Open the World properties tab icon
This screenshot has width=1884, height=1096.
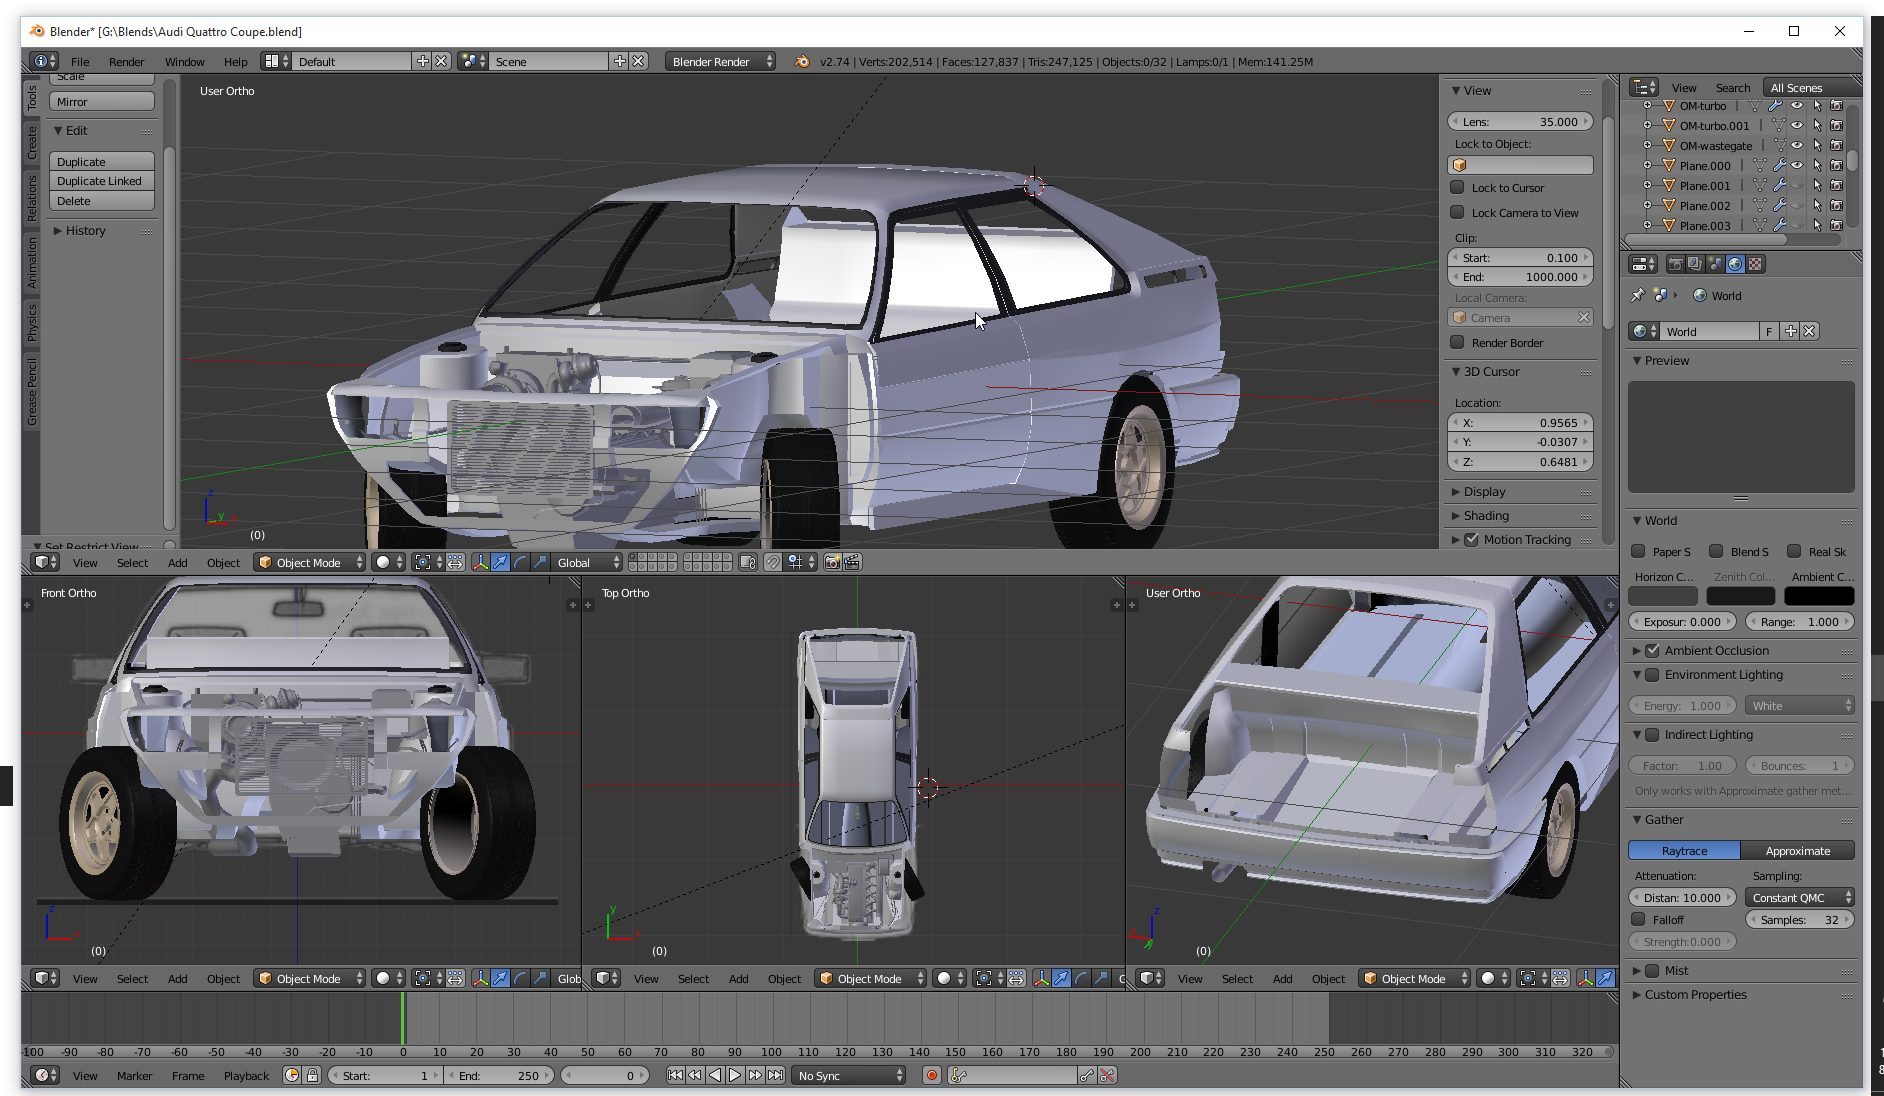click(x=1735, y=264)
